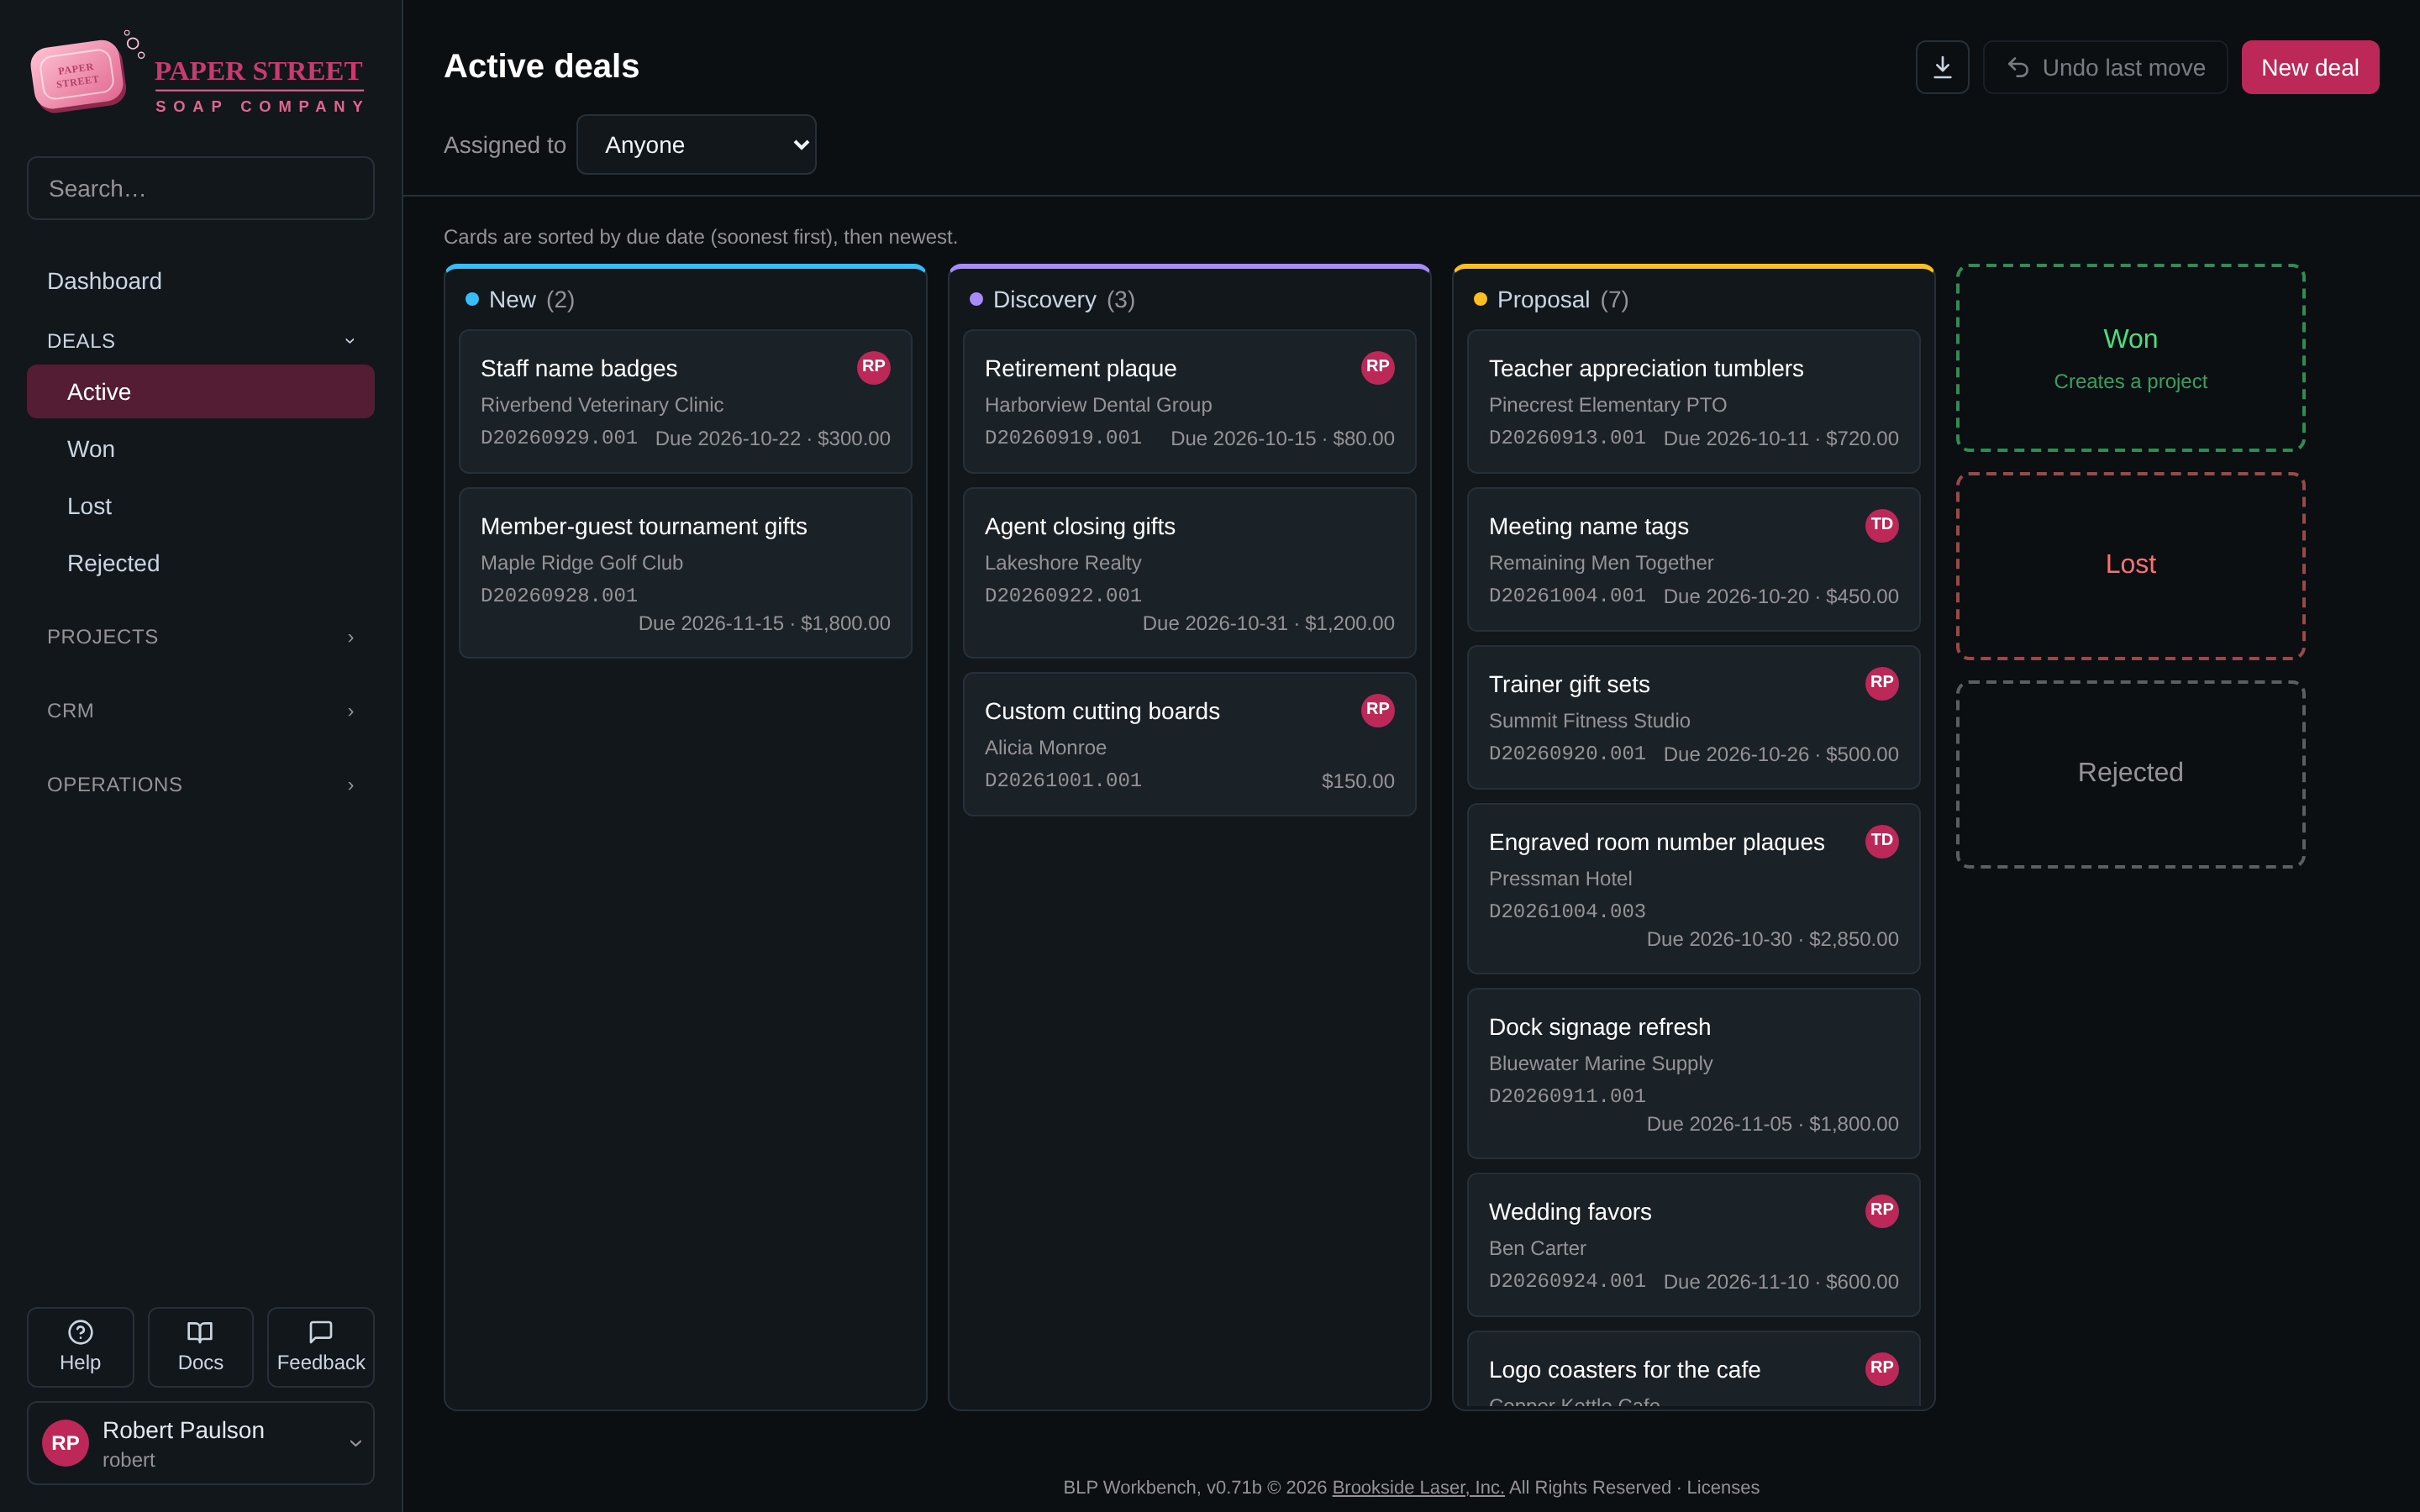This screenshot has width=2420, height=1512.
Task: Follow the Brookside Laser, Inc. link
Action: (x=1417, y=1487)
